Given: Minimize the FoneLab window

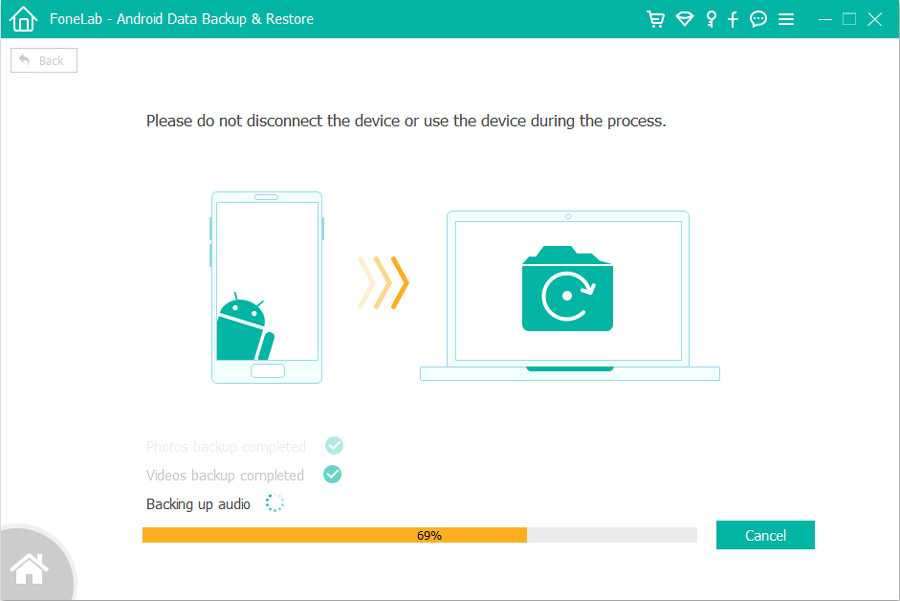Looking at the screenshot, I should 825,19.
